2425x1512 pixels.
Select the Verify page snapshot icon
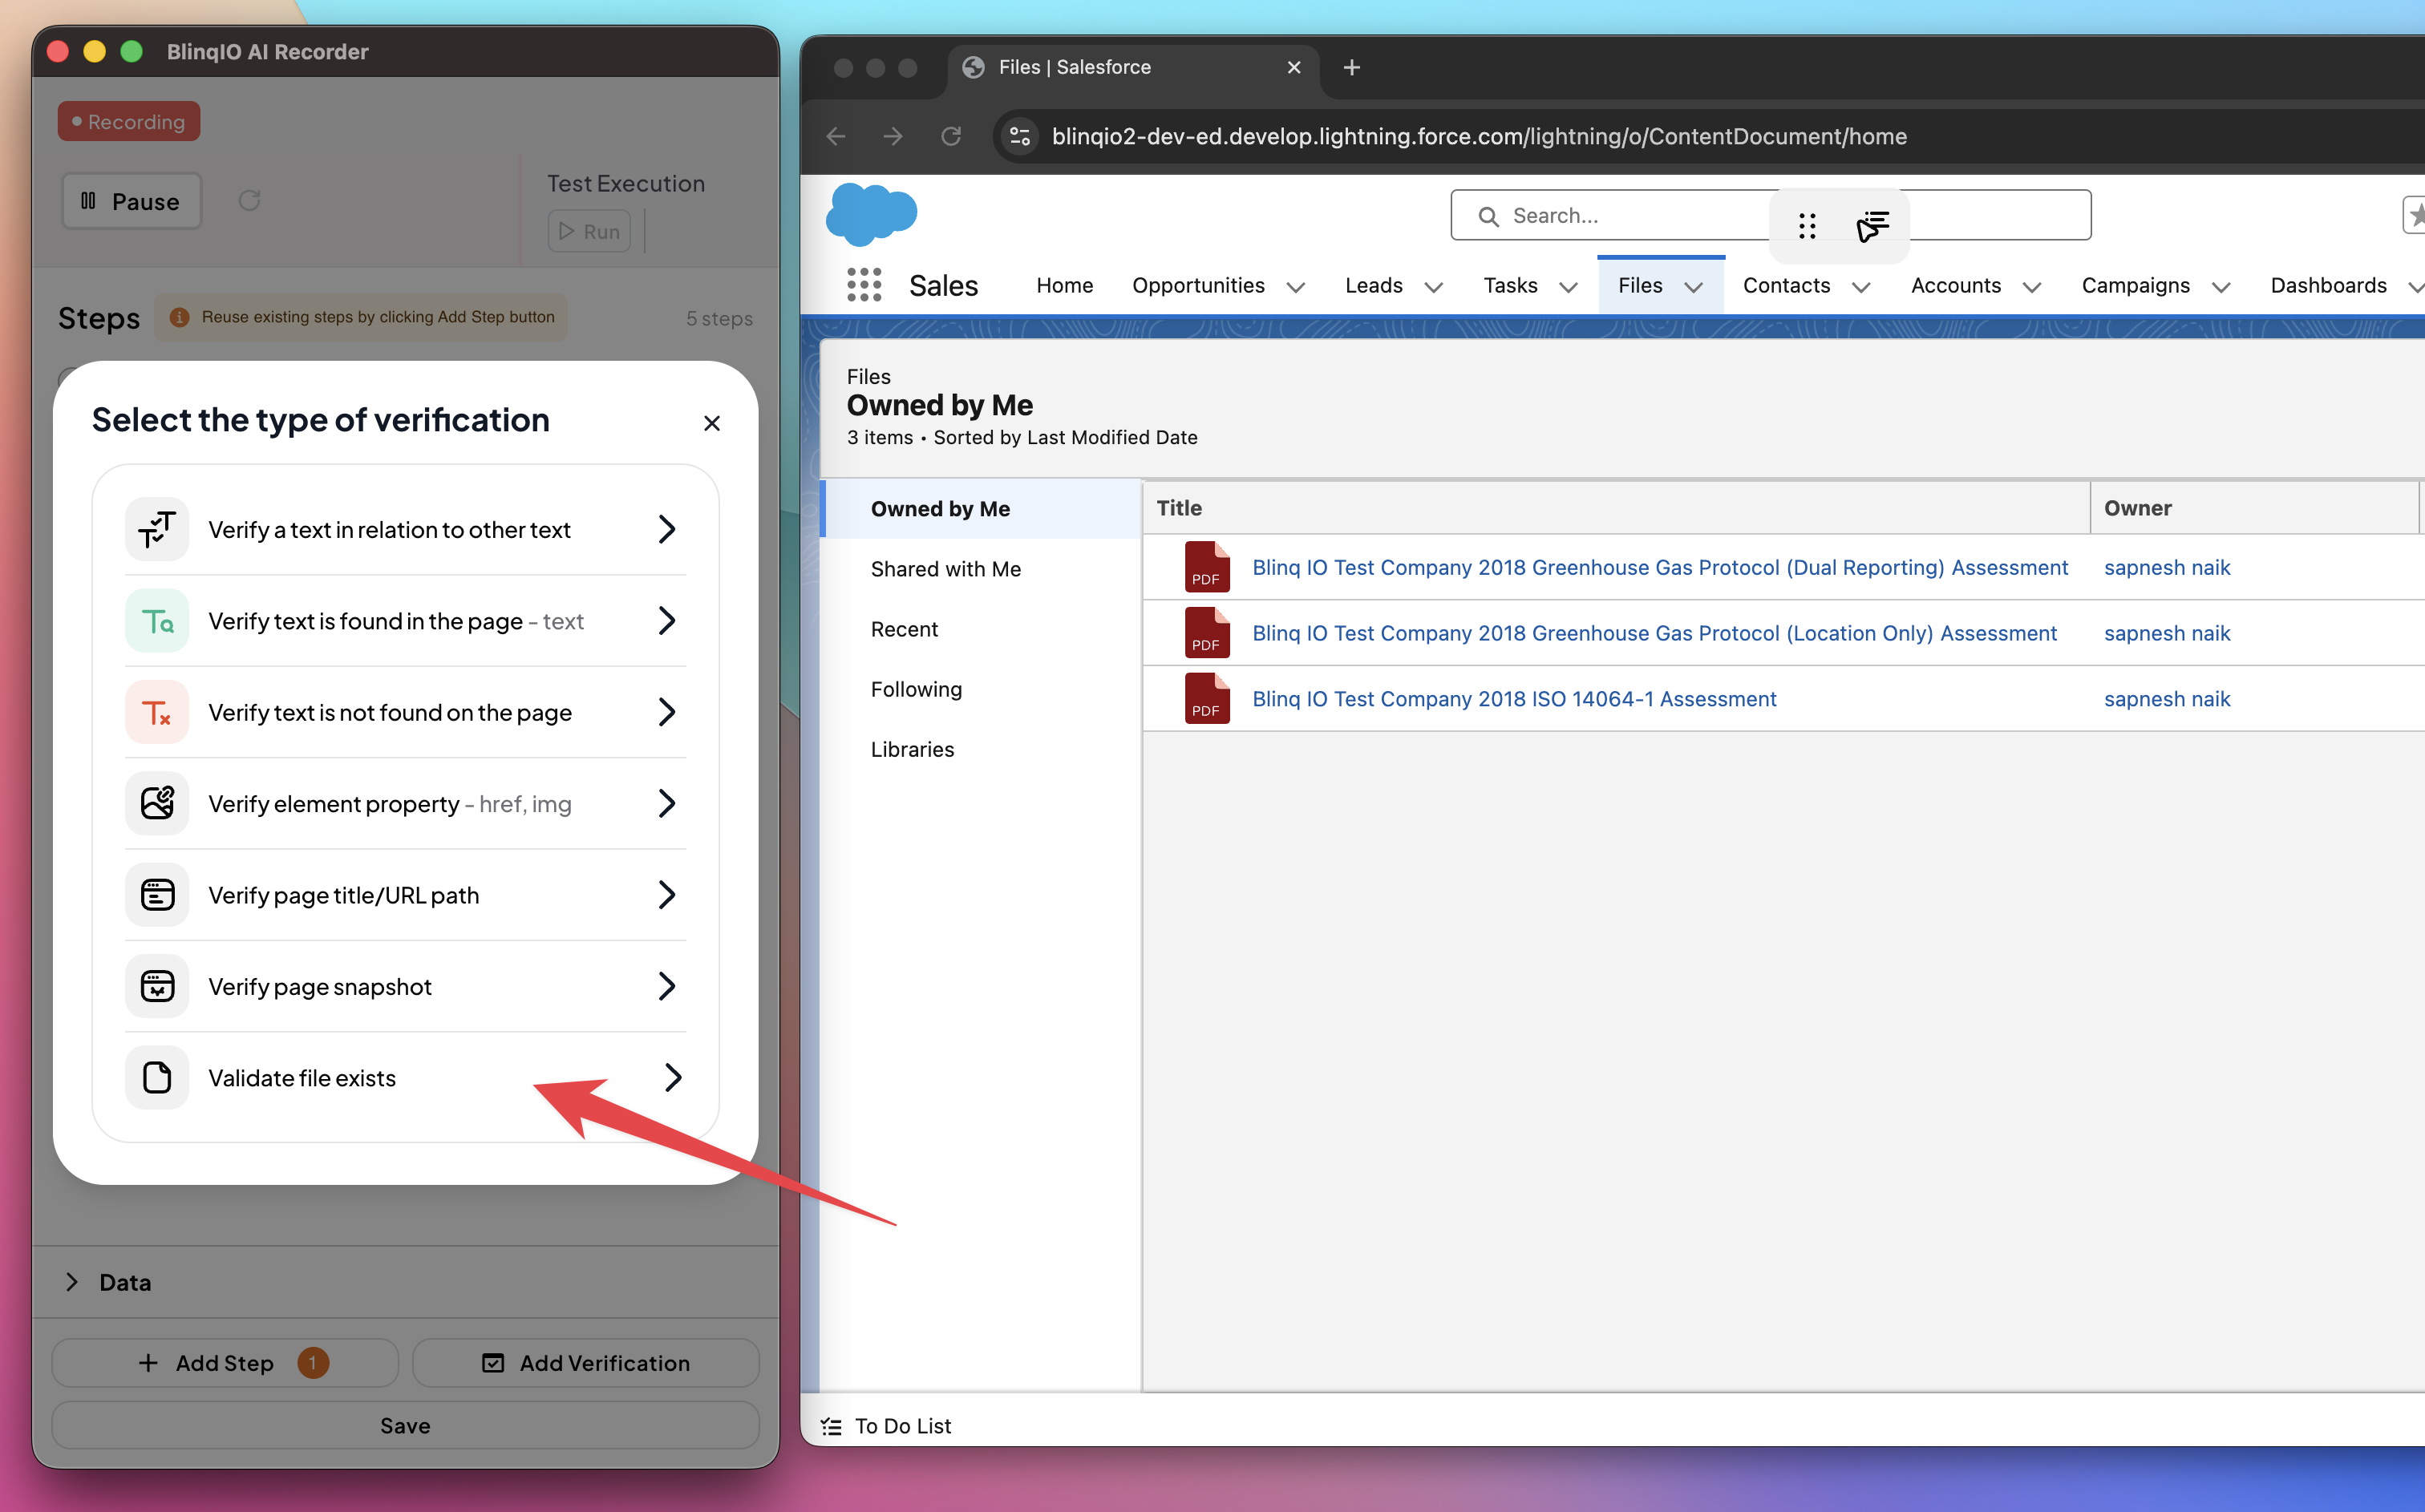click(x=157, y=986)
